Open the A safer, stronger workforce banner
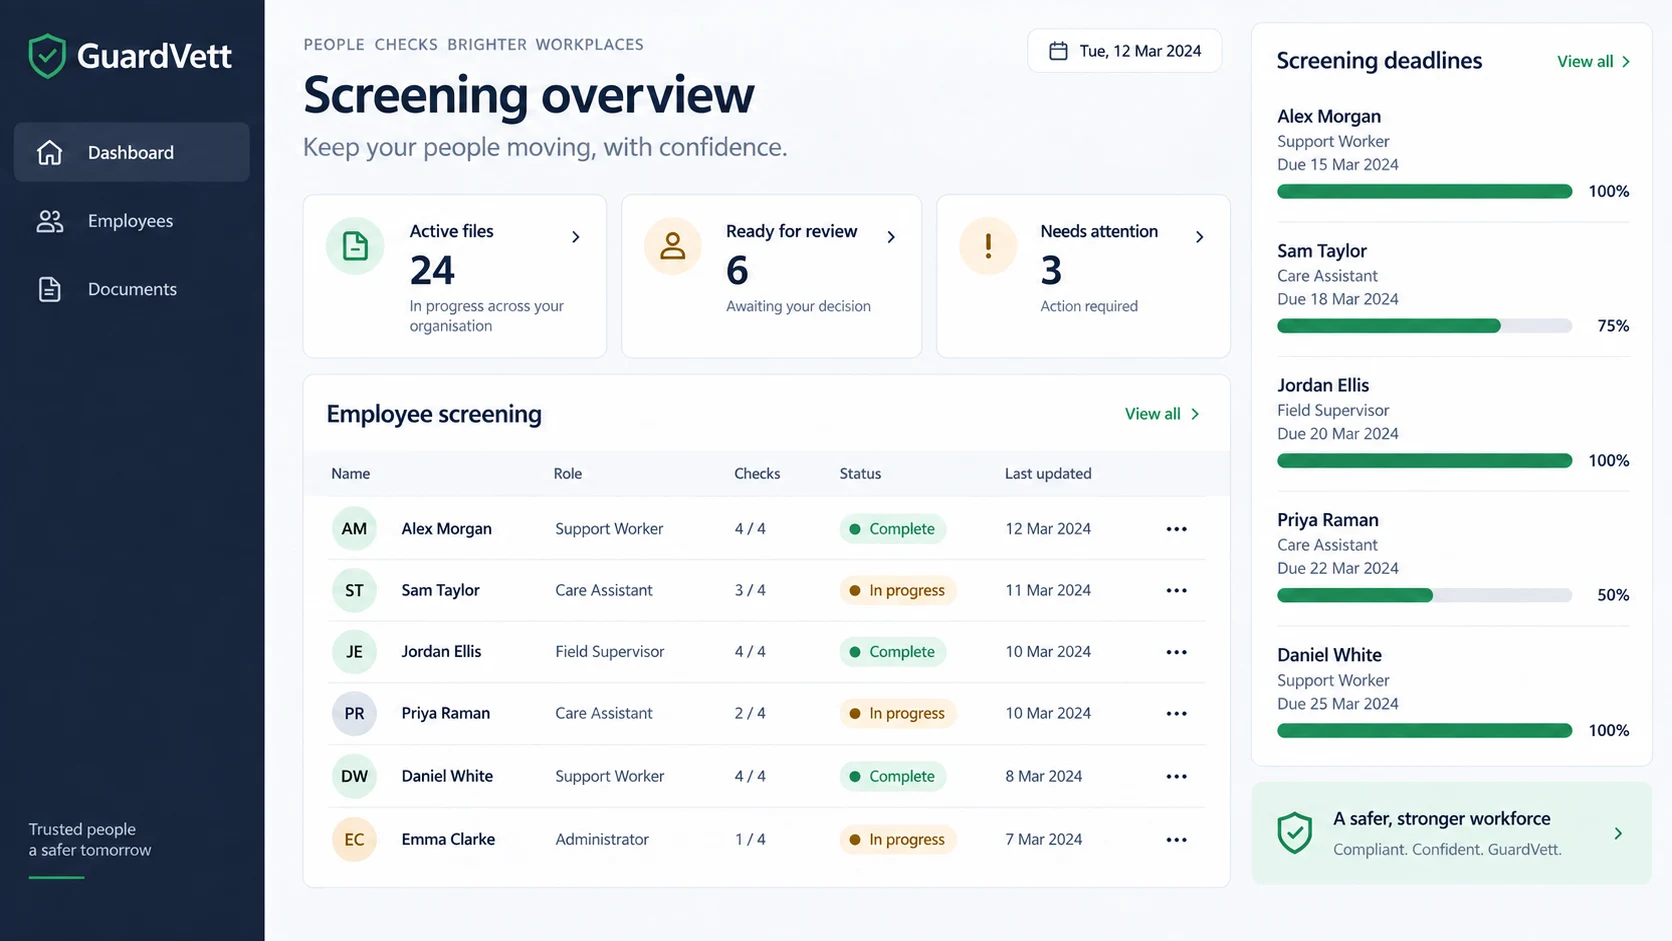 [1451, 833]
